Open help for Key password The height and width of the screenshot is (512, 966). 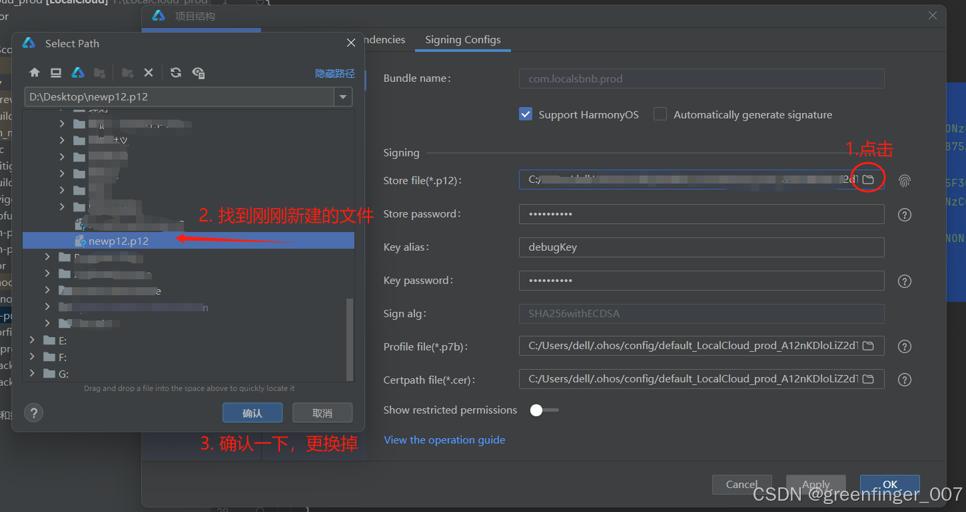point(904,281)
